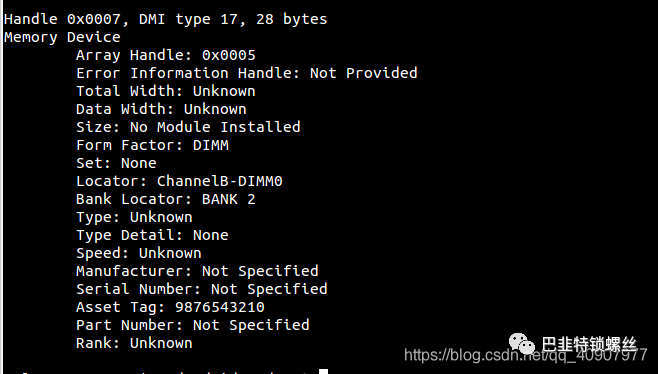Screen dimensions: 658x374
Task: Click the 'Memory Device' heading text
Action: point(62,37)
